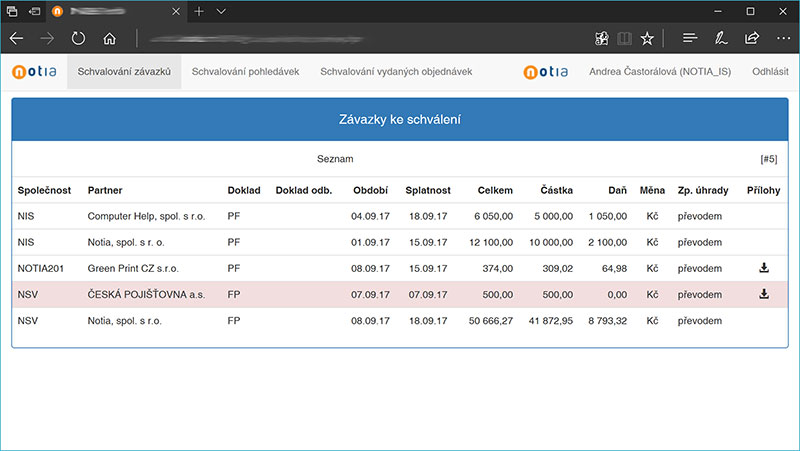
Task: Click the tax value 64,98
Action: click(x=614, y=268)
